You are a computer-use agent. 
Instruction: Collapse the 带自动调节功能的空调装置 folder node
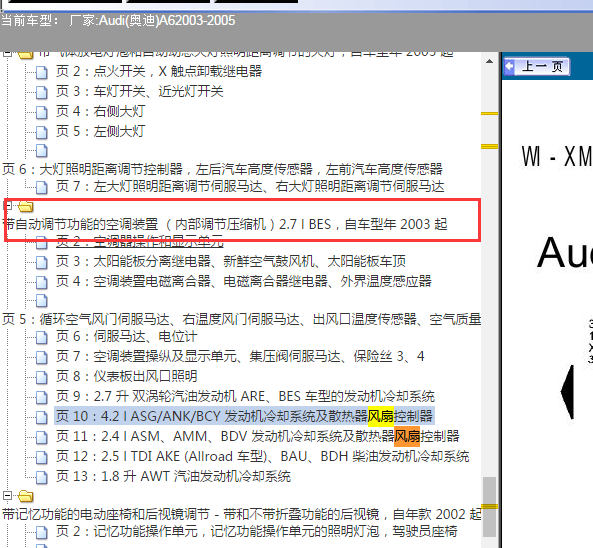[x=8, y=206]
